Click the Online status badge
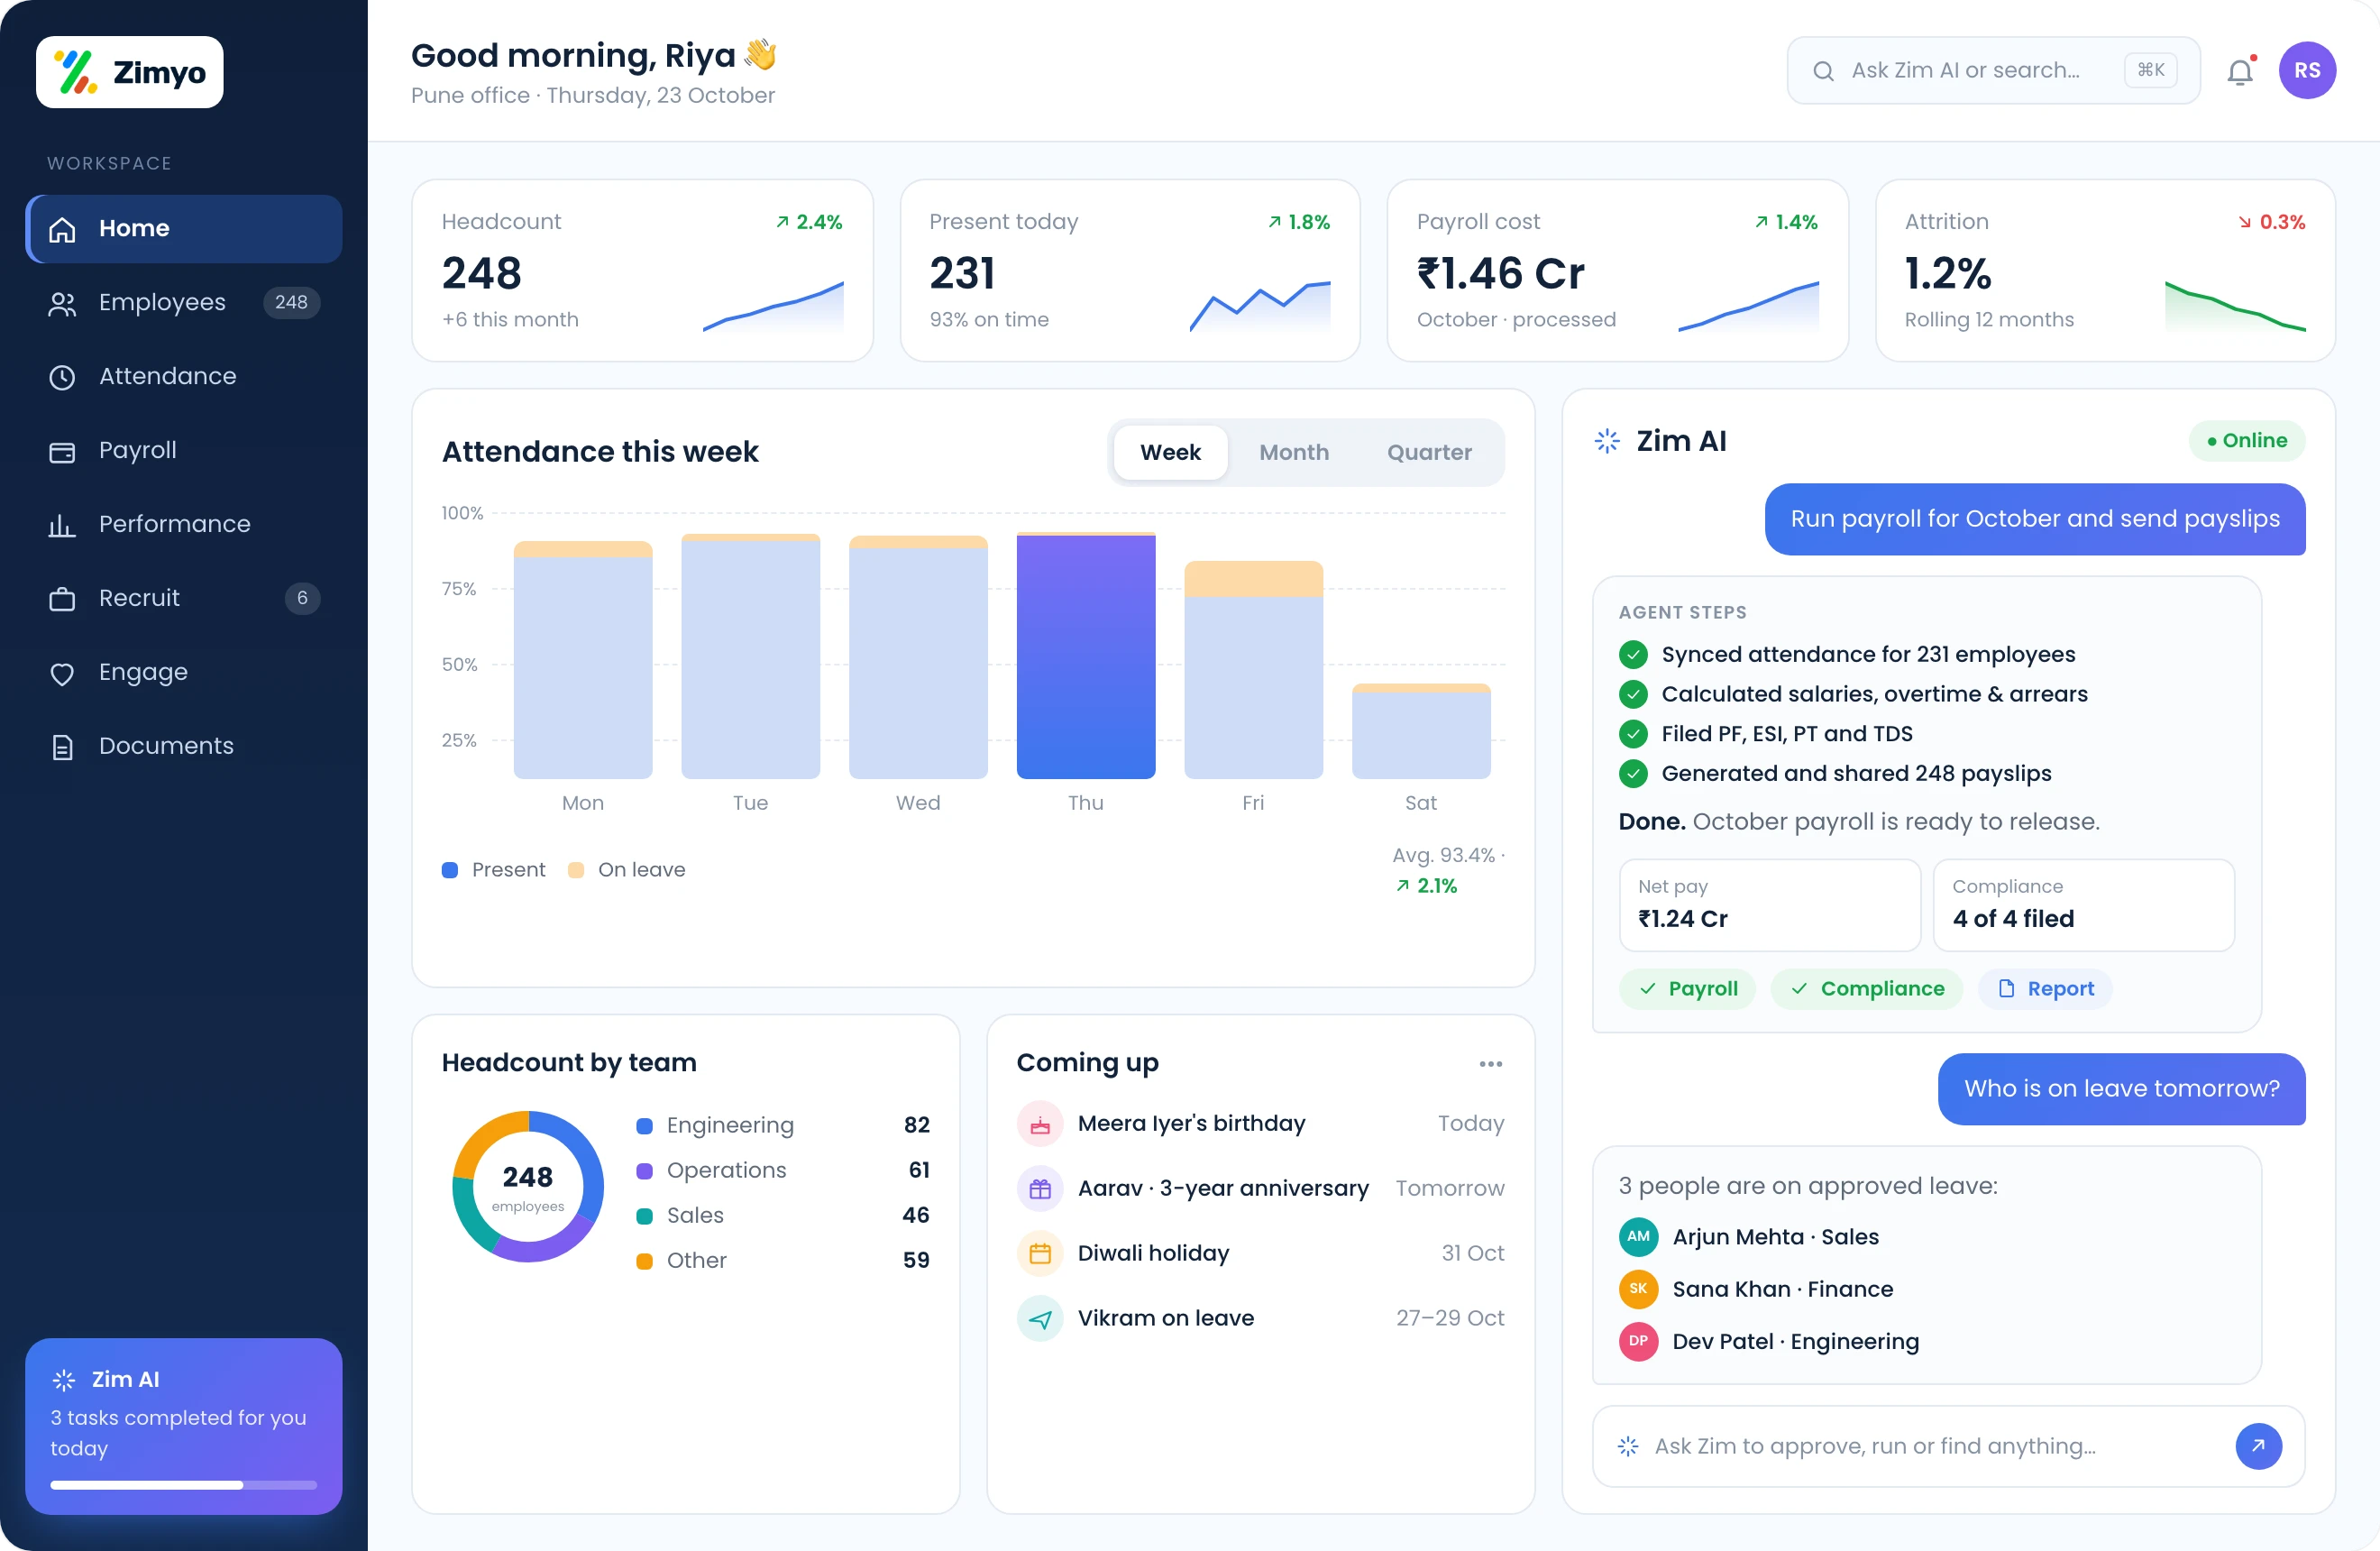Screen dimensions: 2380x1551 (x=2247, y=441)
